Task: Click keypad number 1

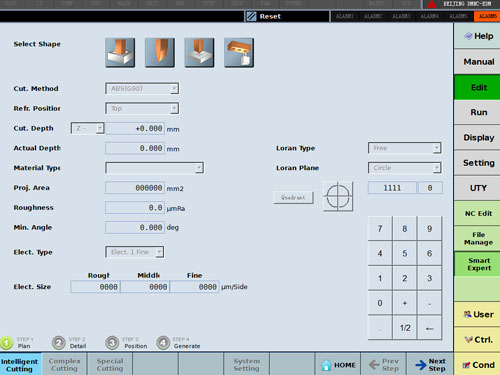Action: tap(380, 278)
